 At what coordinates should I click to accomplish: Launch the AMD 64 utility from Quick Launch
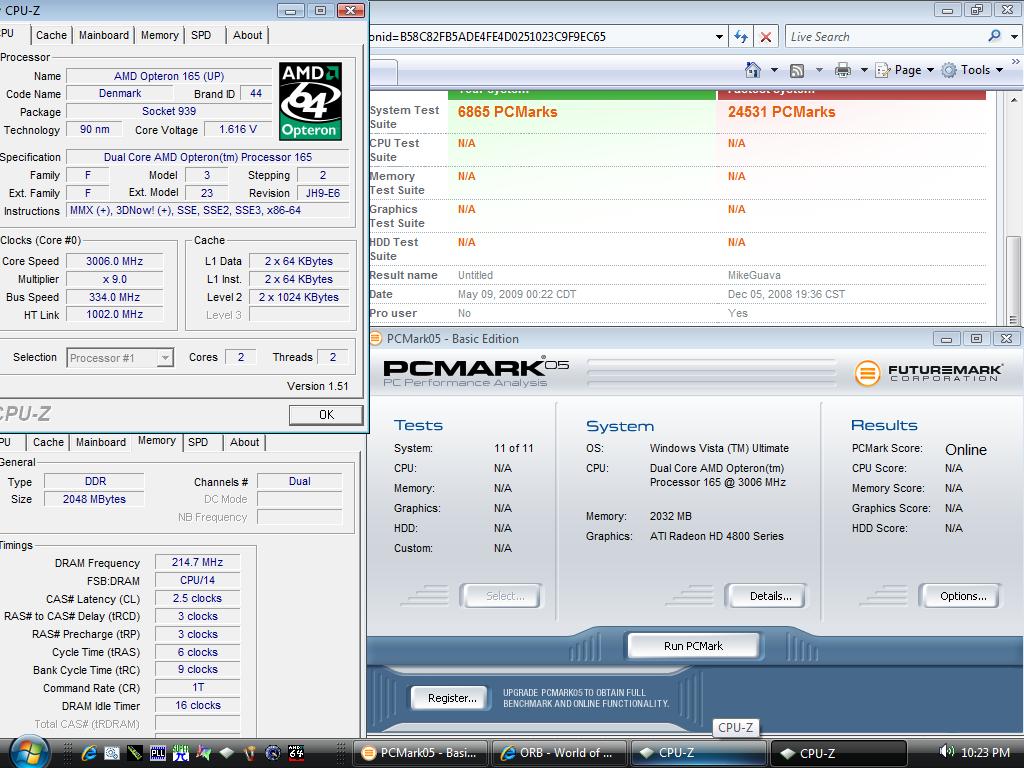click(296, 753)
